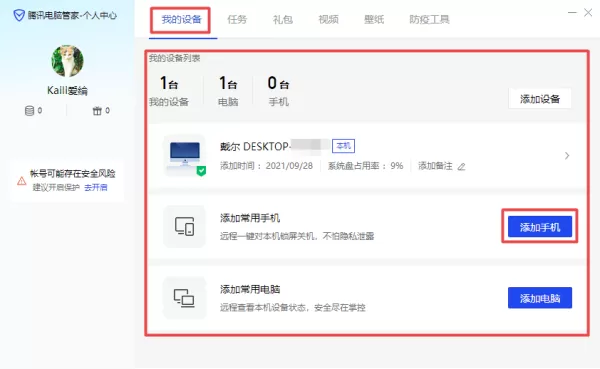Click the 添加设备 button
Viewport: 600px width, 369px height.
(x=540, y=99)
